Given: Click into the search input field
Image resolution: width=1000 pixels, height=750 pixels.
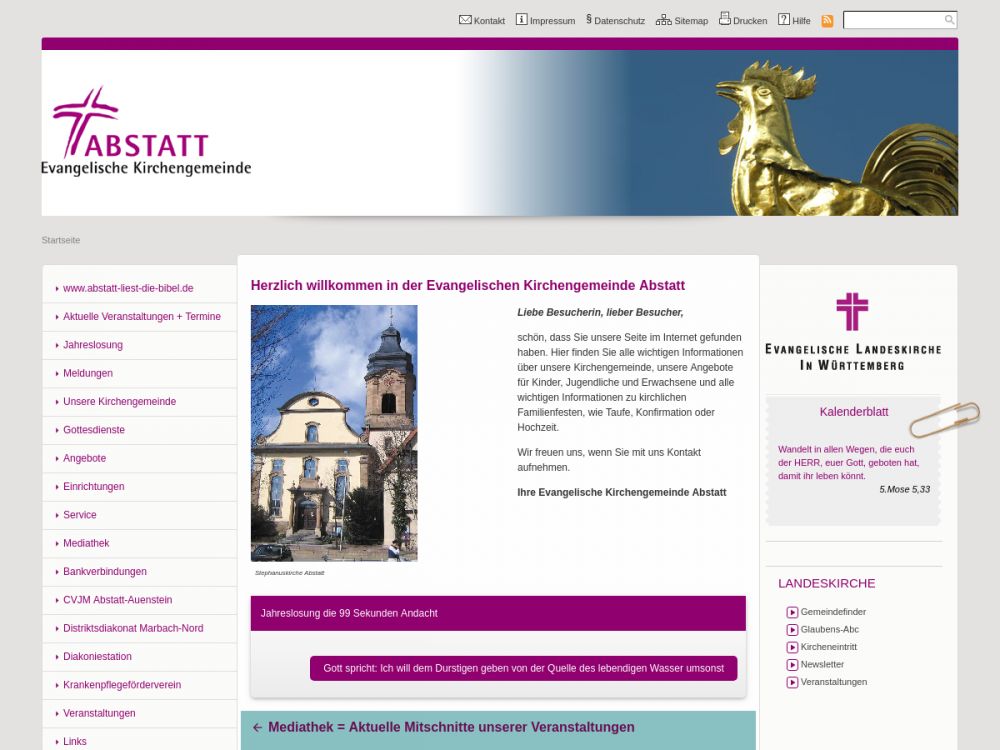Looking at the screenshot, I should click(x=892, y=20).
